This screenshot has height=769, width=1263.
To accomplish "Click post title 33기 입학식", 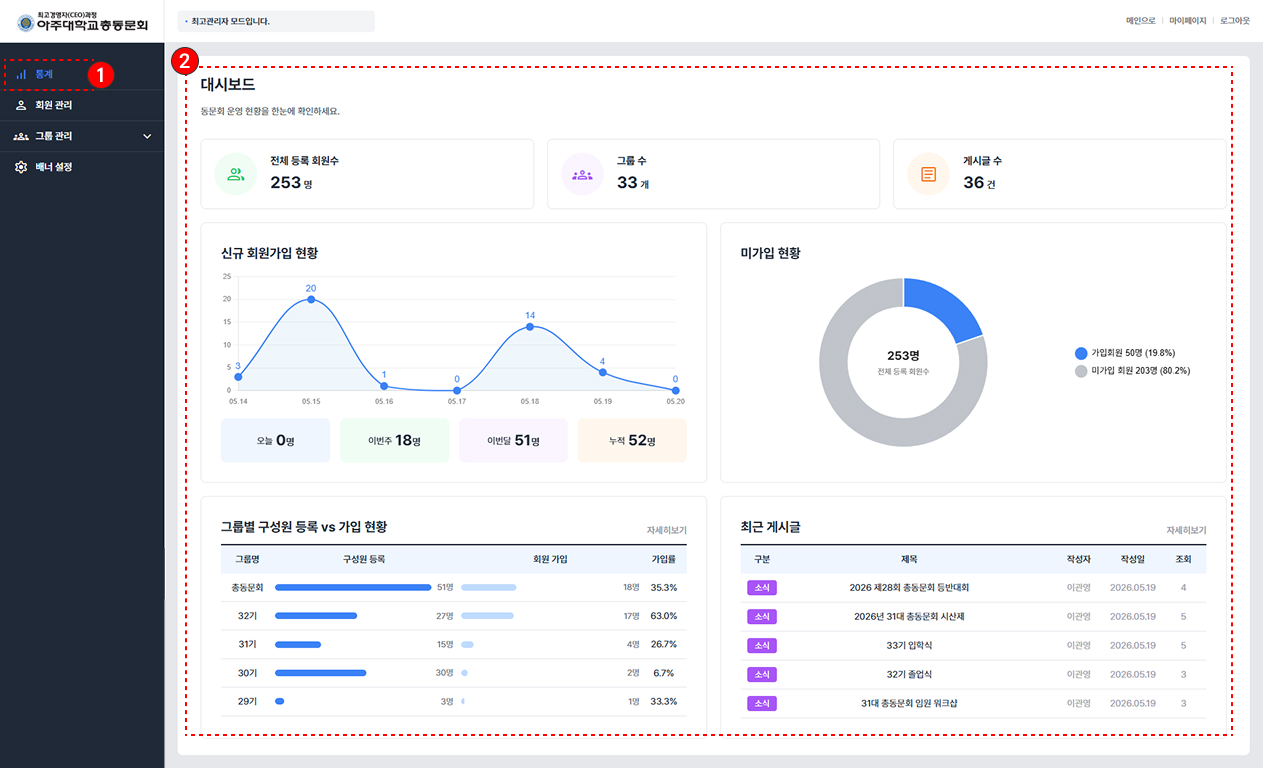I will (x=908, y=645).
